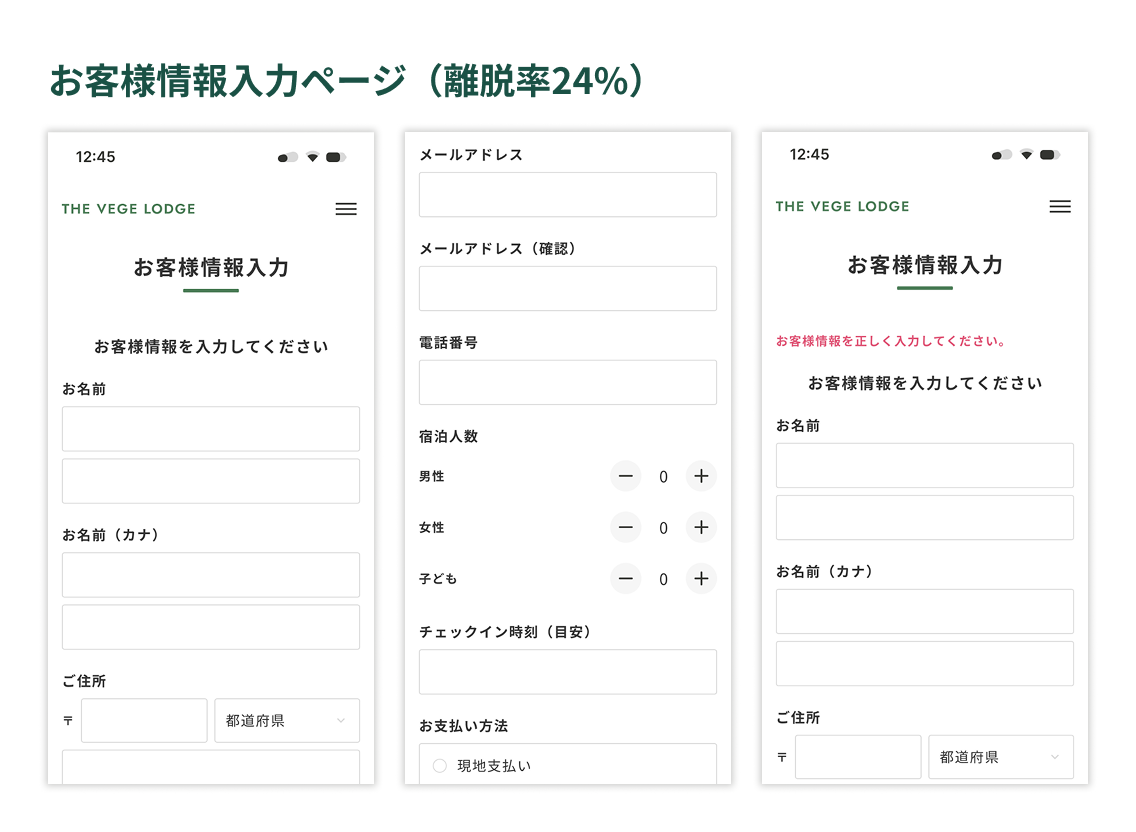Increase the 女性 guest count
Viewport: 1136px width, 832px height.
point(701,528)
